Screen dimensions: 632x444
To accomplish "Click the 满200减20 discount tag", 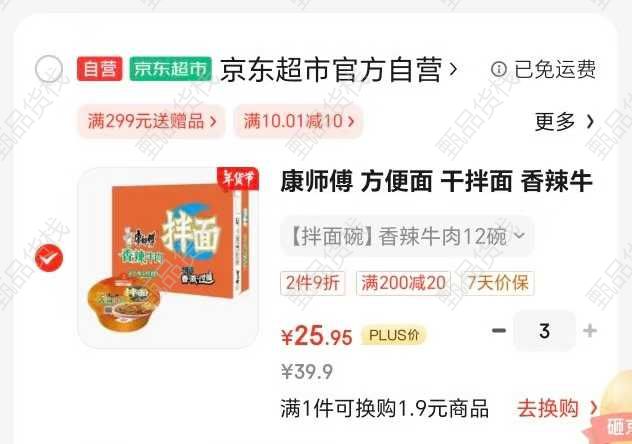I will click(403, 283).
